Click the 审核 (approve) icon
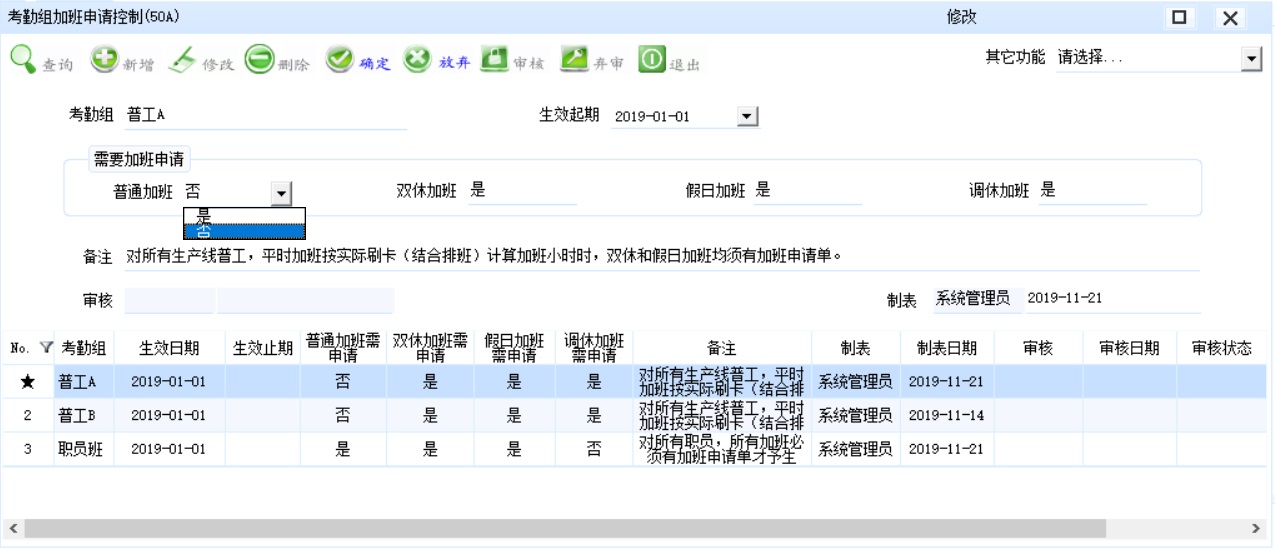Image resolution: width=1275 pixels, height=550 pixels. pyautogui.click(x=494, y=61)
